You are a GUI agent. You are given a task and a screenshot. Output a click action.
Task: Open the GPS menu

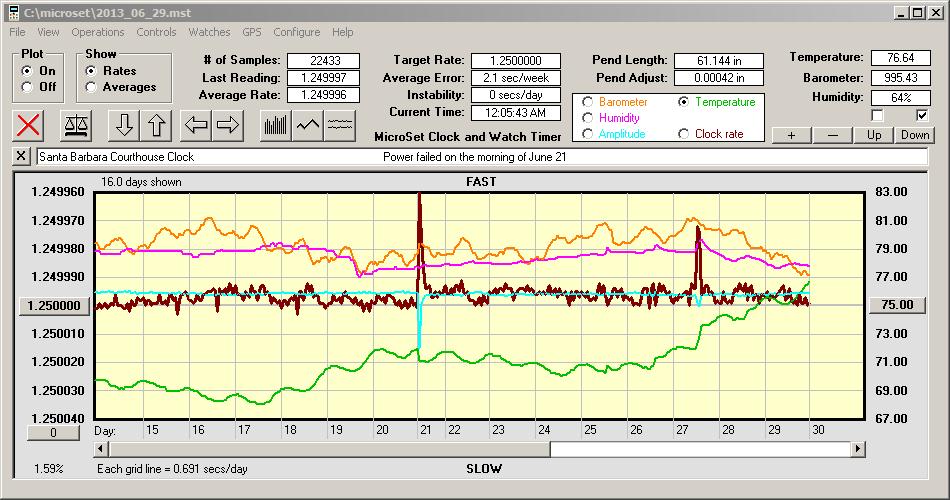pyautogui.click(x=251, y=32)
